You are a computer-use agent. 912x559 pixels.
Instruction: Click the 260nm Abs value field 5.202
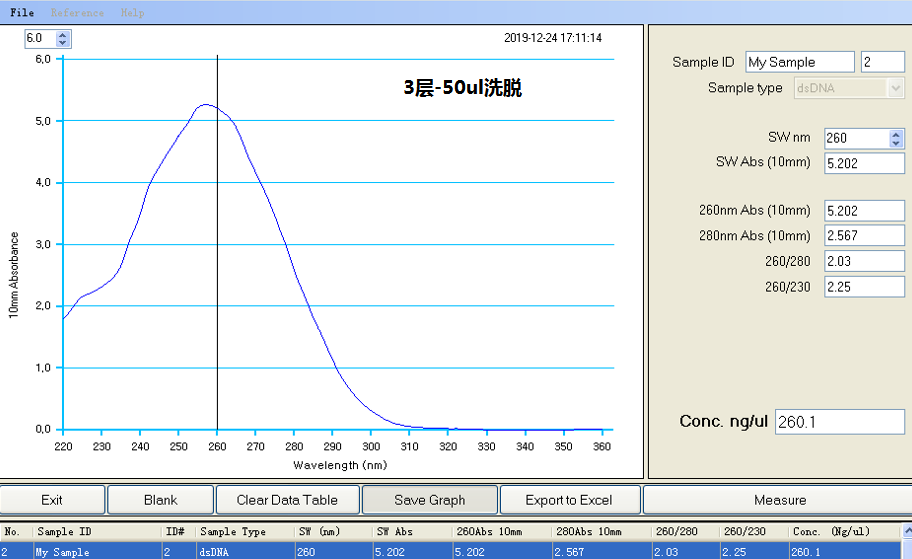pos(864,211)
